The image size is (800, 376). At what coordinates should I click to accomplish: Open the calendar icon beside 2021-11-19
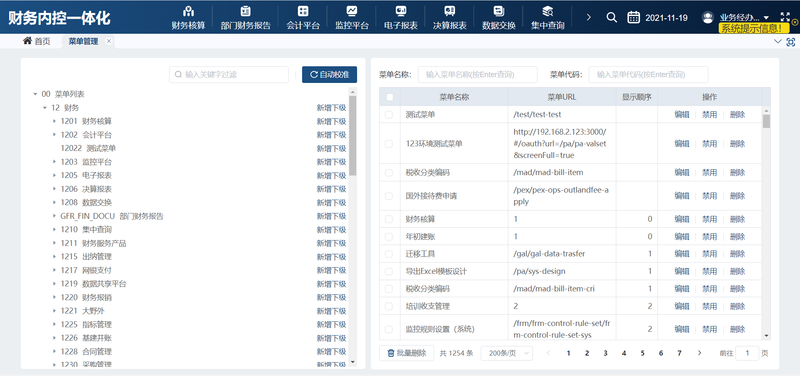[633, 17]
